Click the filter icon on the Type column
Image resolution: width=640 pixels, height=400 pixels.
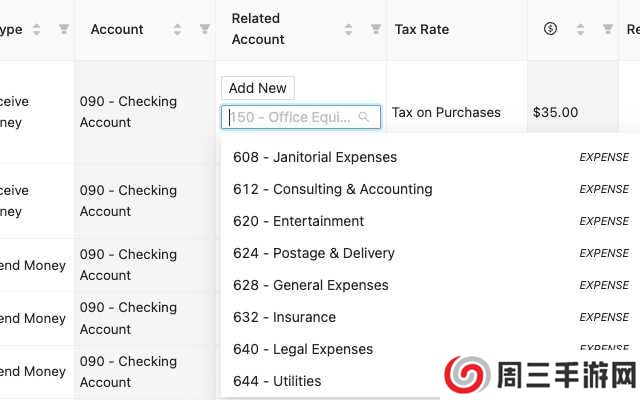click(x=64, y=30)
